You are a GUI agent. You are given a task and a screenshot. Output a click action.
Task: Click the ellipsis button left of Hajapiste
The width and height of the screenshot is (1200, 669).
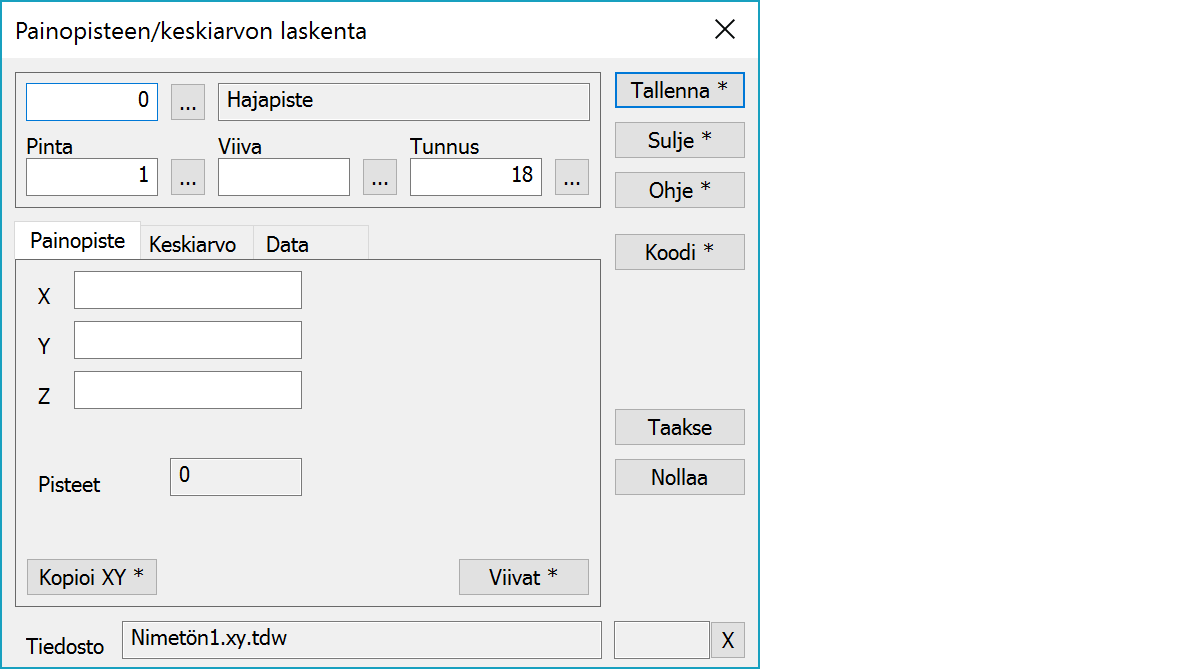click(x=188, y=101)
